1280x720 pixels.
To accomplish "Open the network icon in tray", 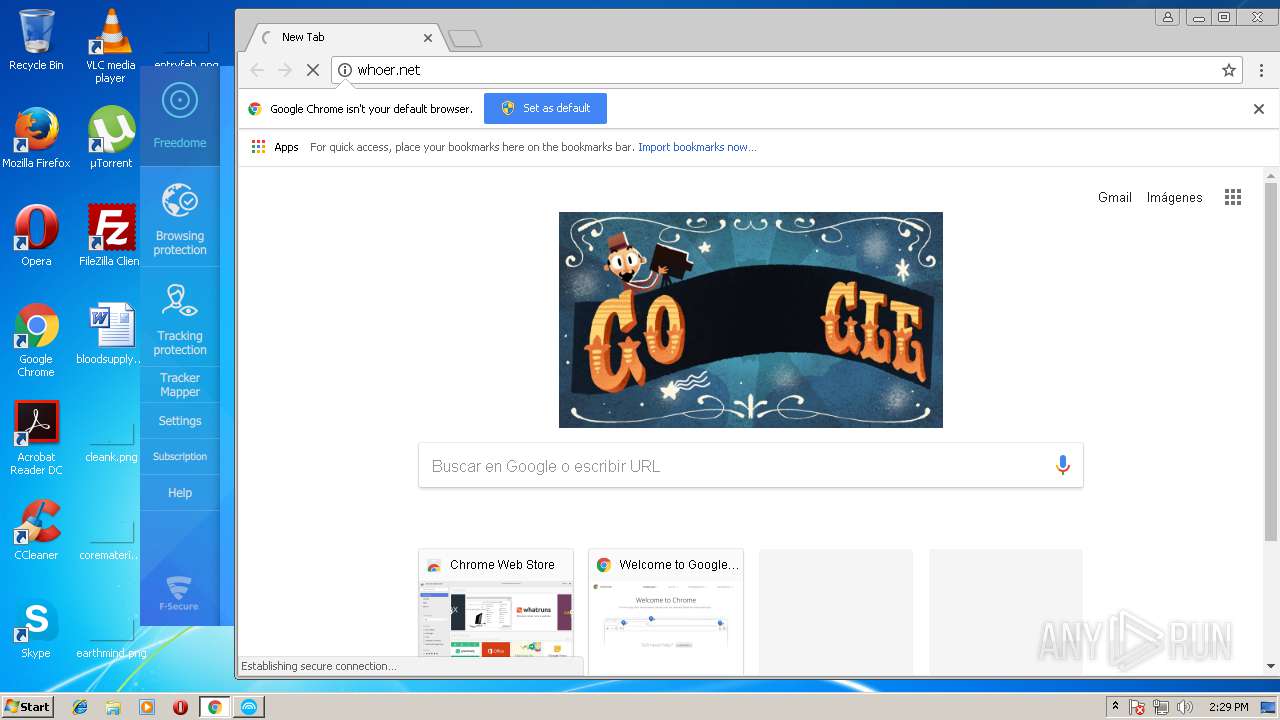I will tap(1161, 707).
